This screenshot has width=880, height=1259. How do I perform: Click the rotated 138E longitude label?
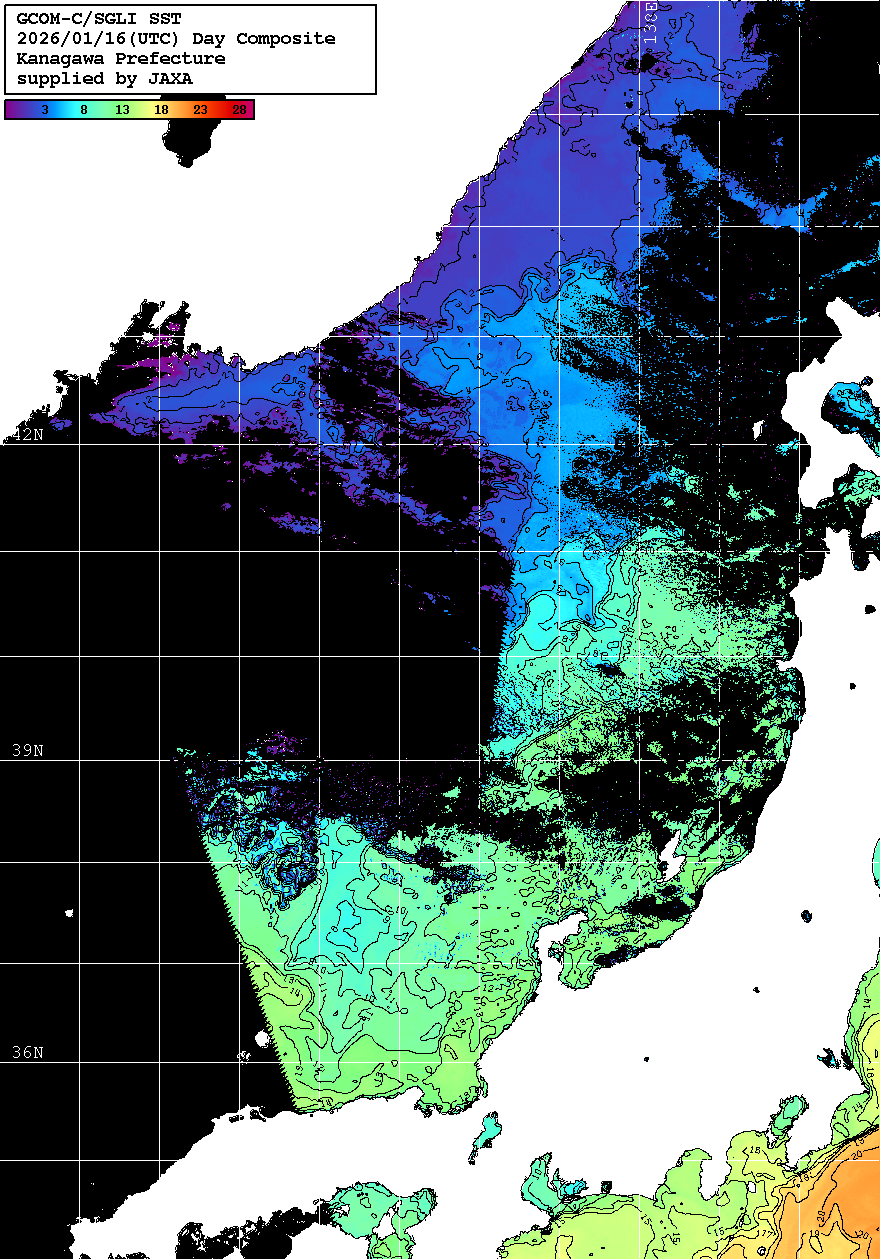click(x=650, y=20)
